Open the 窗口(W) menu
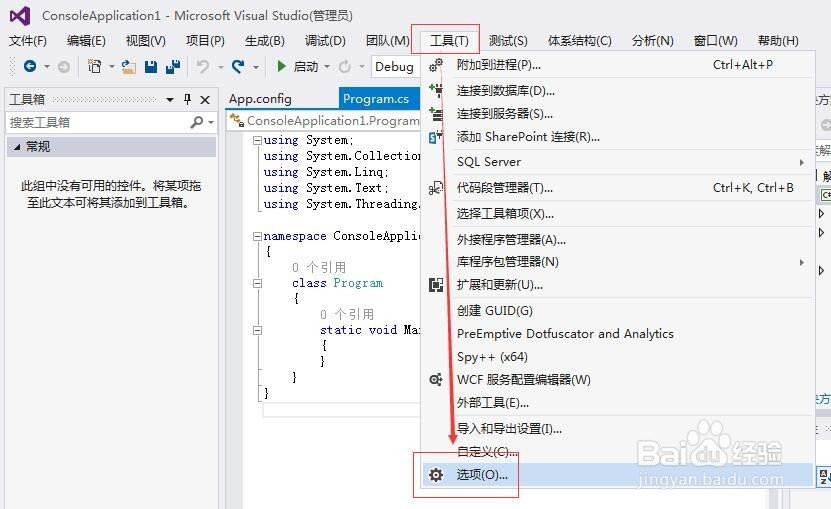Image resolution: width=831 pixels, height=509 pixels. pos(715,41)
